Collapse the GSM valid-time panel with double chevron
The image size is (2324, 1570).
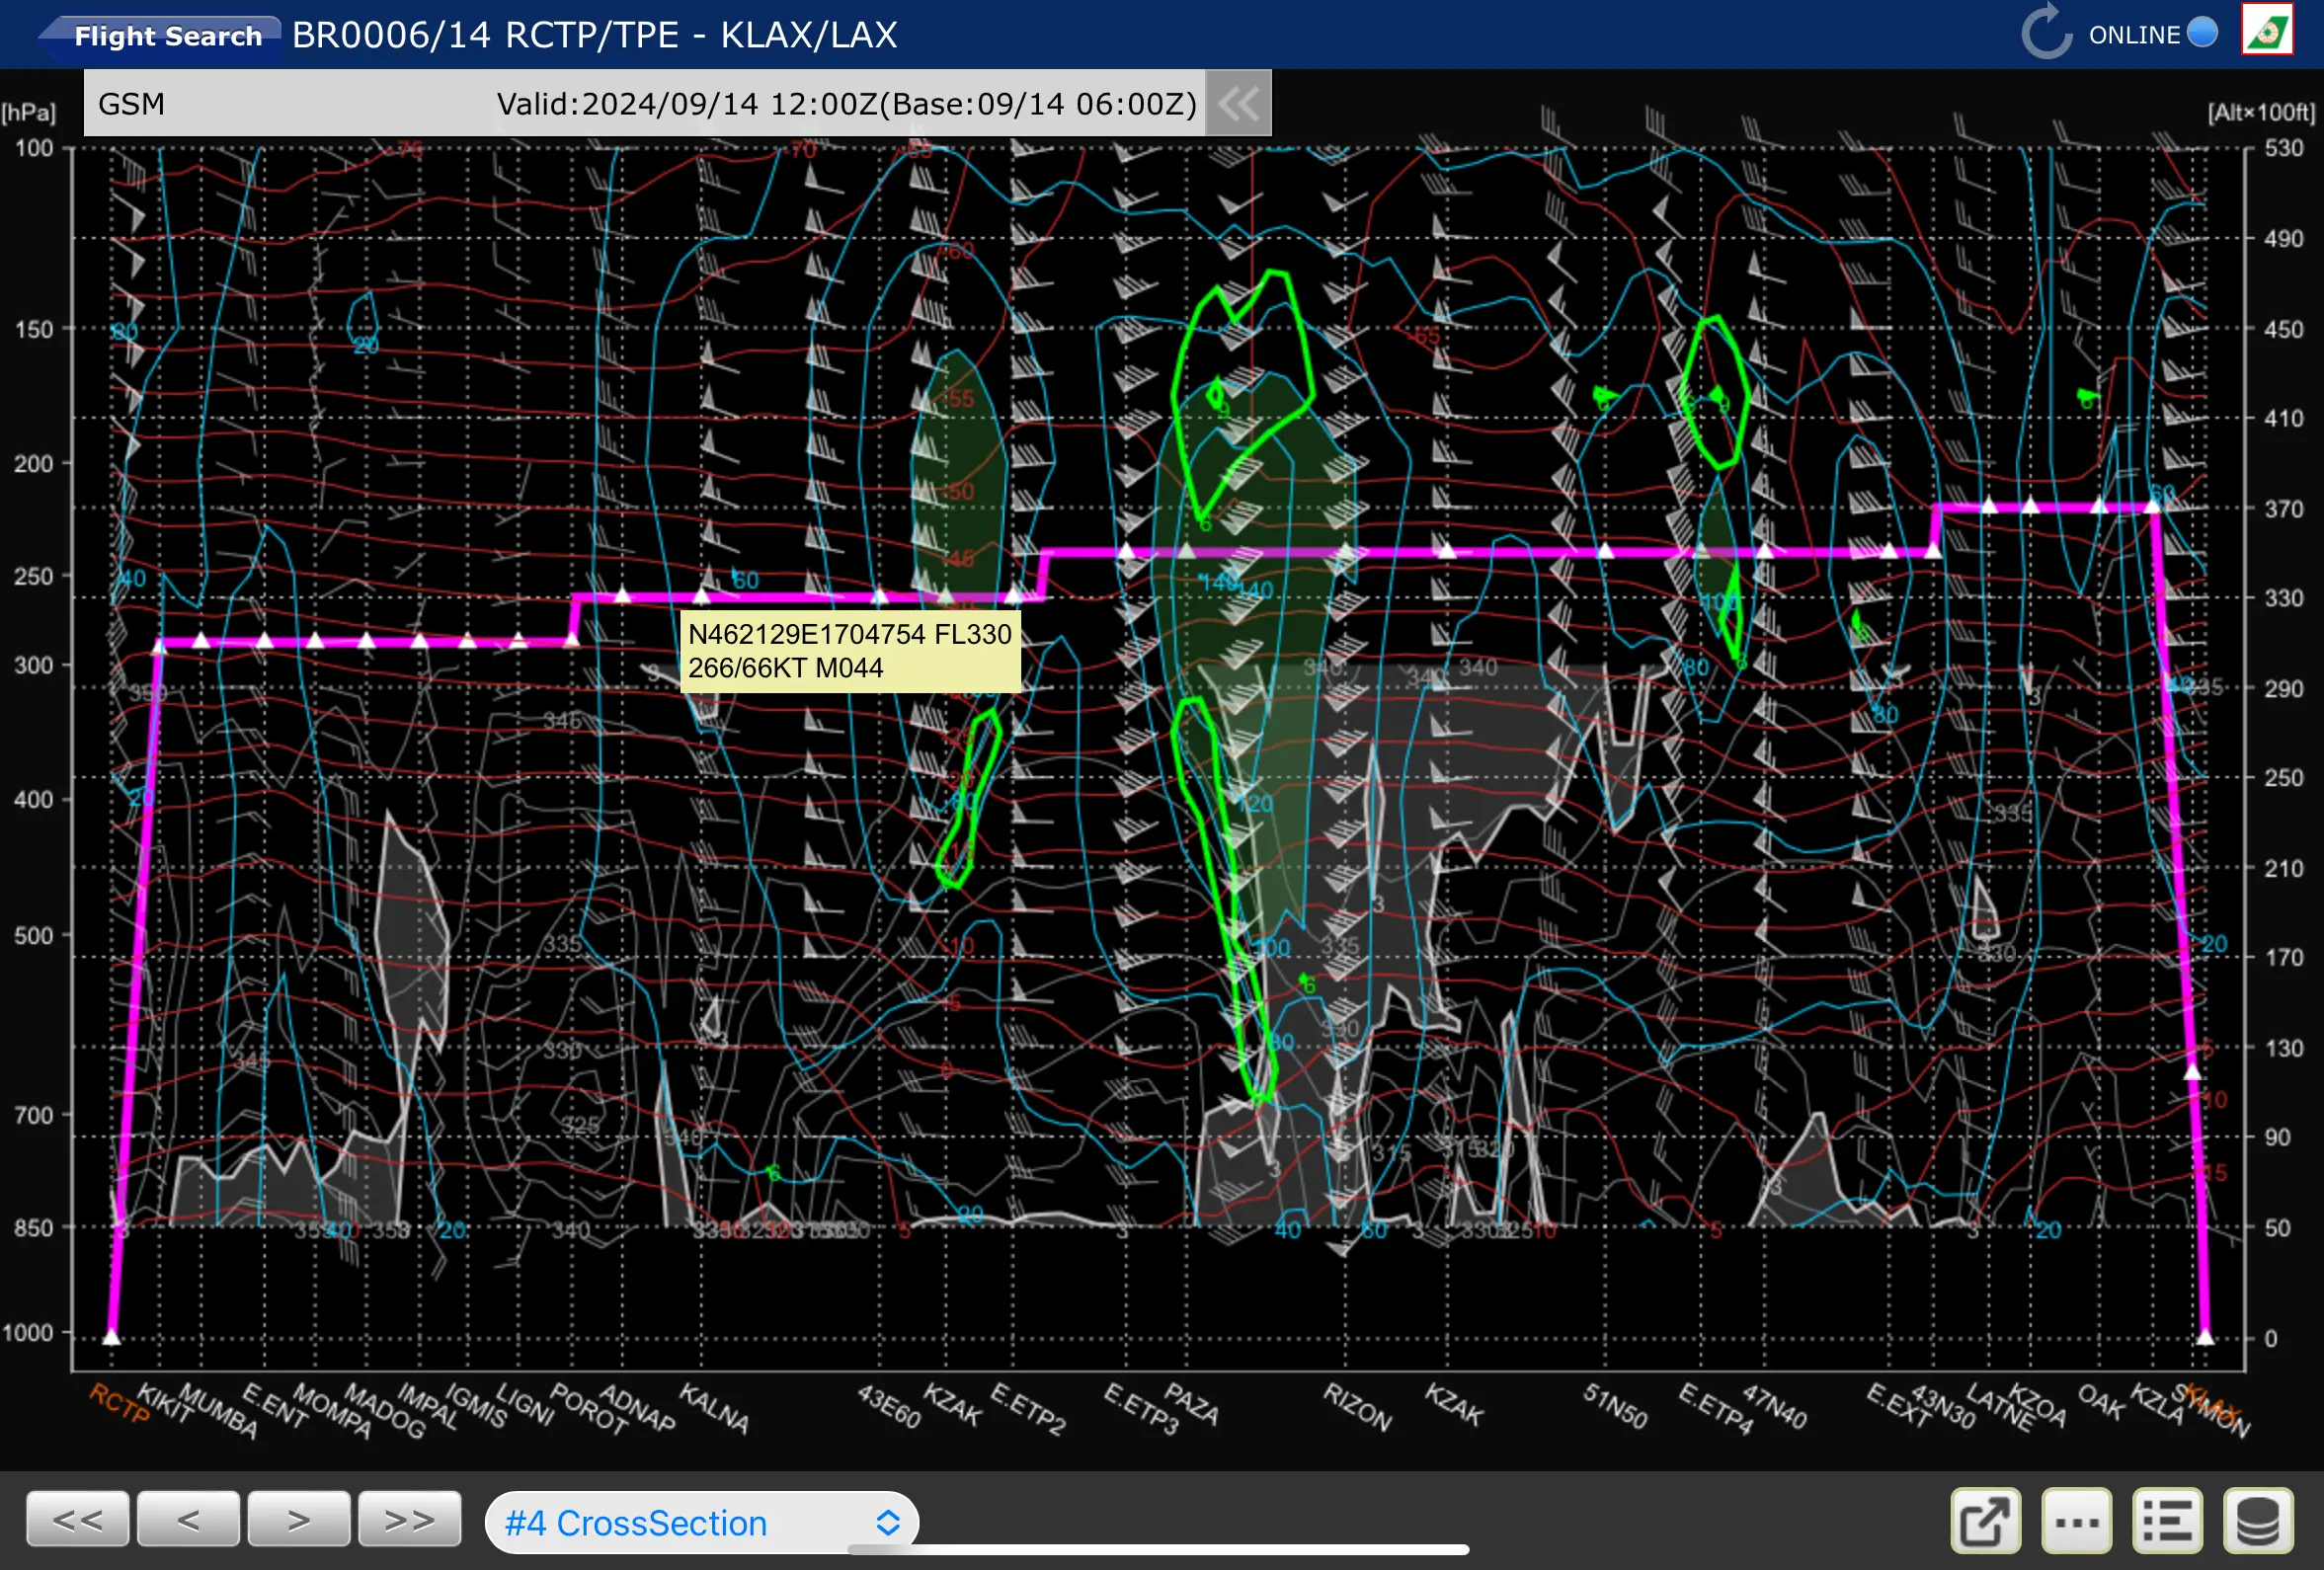click(x=1238, y=103)
